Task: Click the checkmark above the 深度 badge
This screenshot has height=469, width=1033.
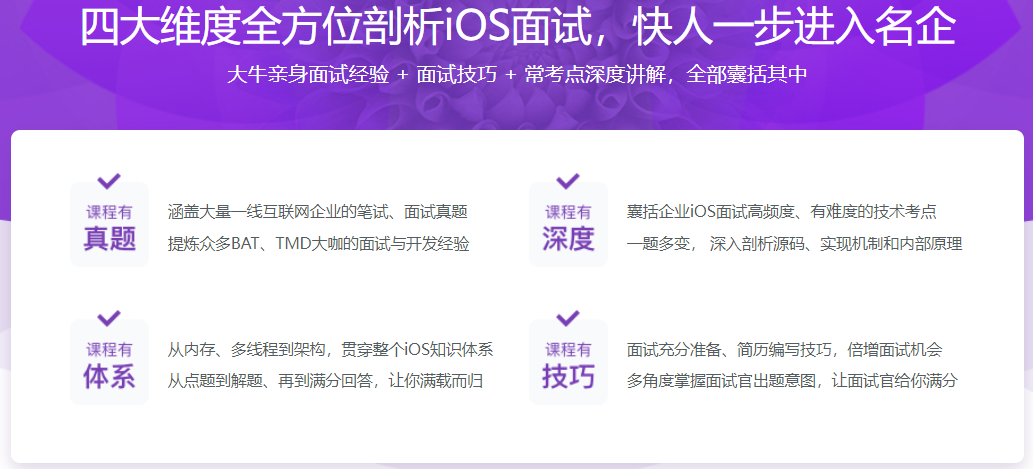Action: click(568, 181)
